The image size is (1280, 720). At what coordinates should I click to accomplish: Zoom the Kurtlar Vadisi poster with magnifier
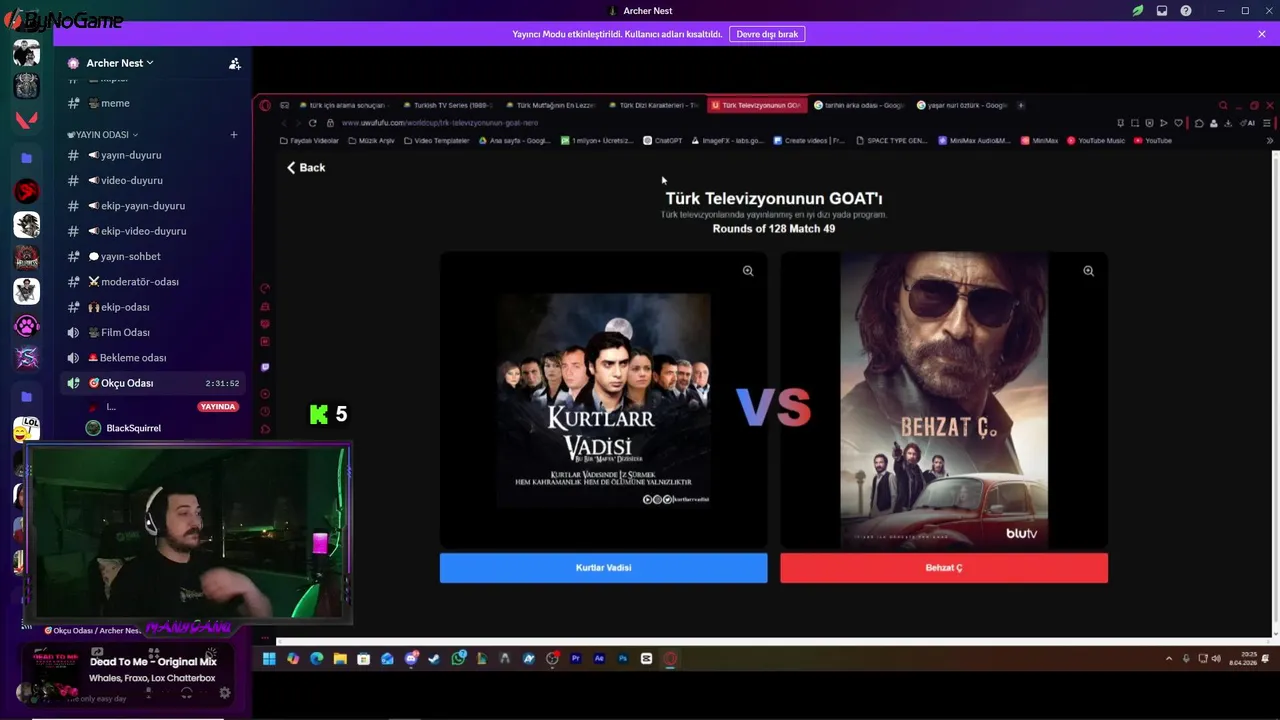click(748, 271)
